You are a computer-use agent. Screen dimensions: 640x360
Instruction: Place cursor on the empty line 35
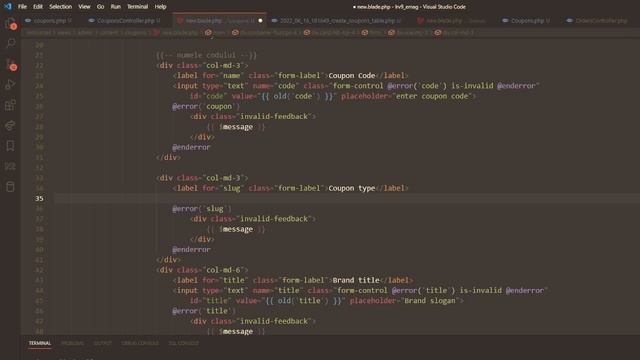pos(347,198)
